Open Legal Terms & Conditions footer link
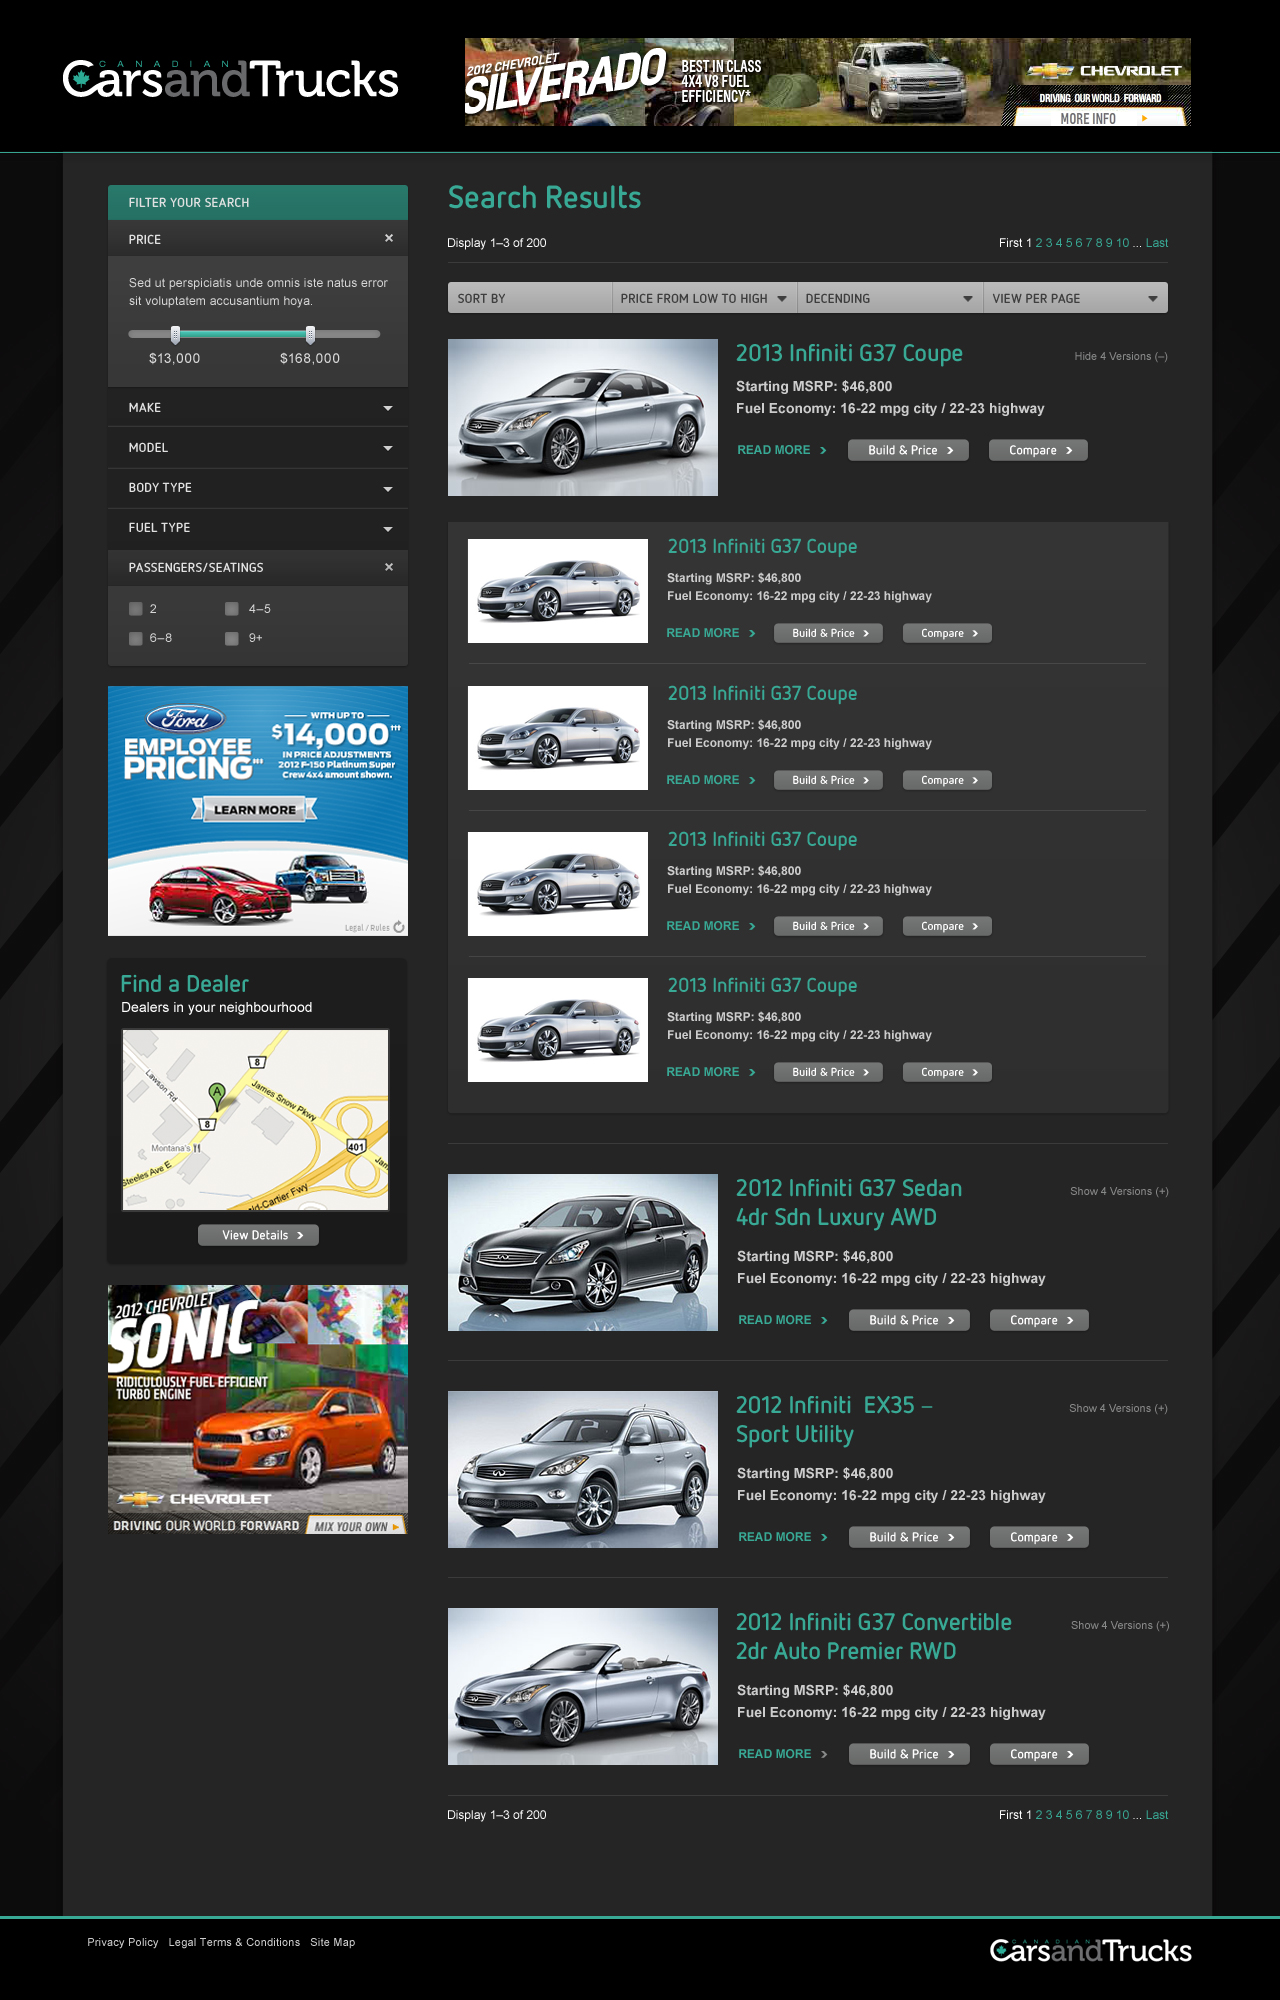Image resolution: width=1280 pixels, height=2000 pixels. point(234,1942)
